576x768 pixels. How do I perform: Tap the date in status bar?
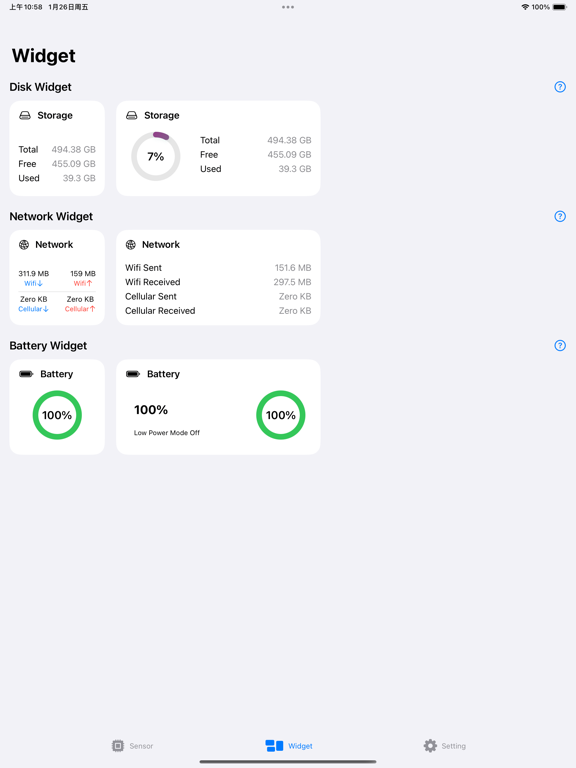click(x=68, y=7)
